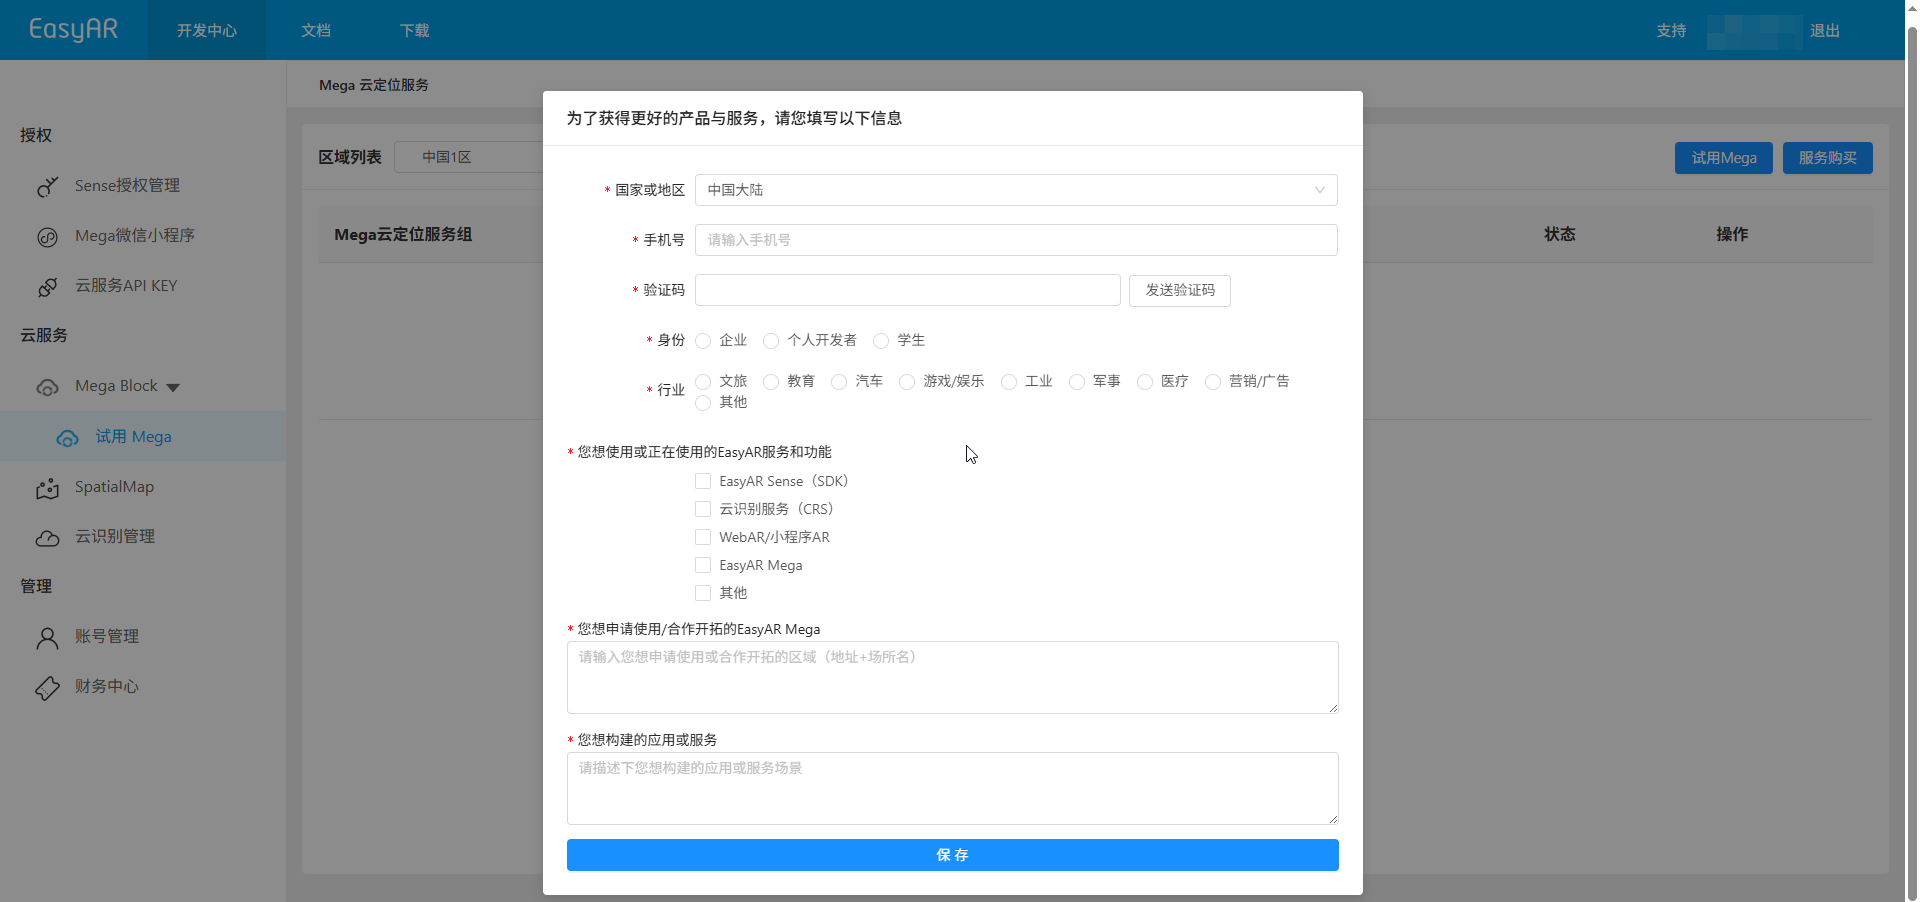Click the Mega 云定位服务 page title
Viewport: 1920px width, 902px height.
coord(374,85)
